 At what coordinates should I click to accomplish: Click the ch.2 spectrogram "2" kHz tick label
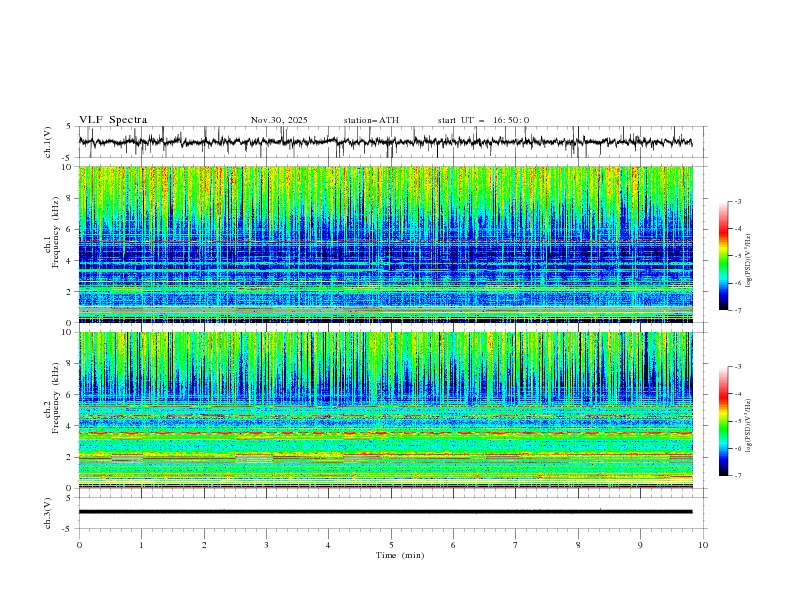point(71,457)
